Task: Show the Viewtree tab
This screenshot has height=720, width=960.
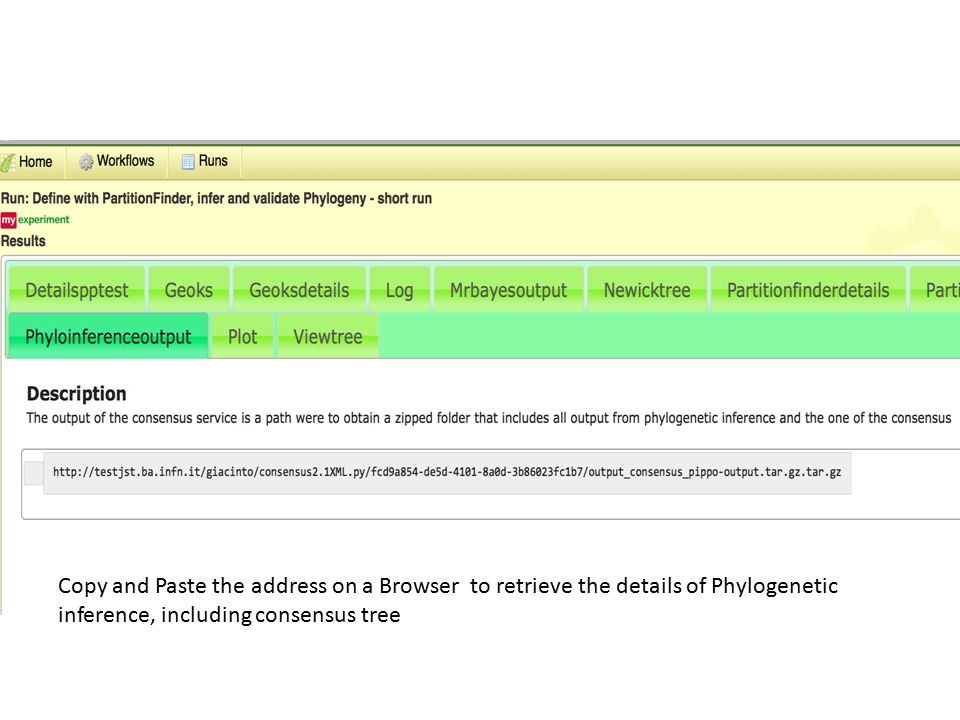Action: click(328, 336)
